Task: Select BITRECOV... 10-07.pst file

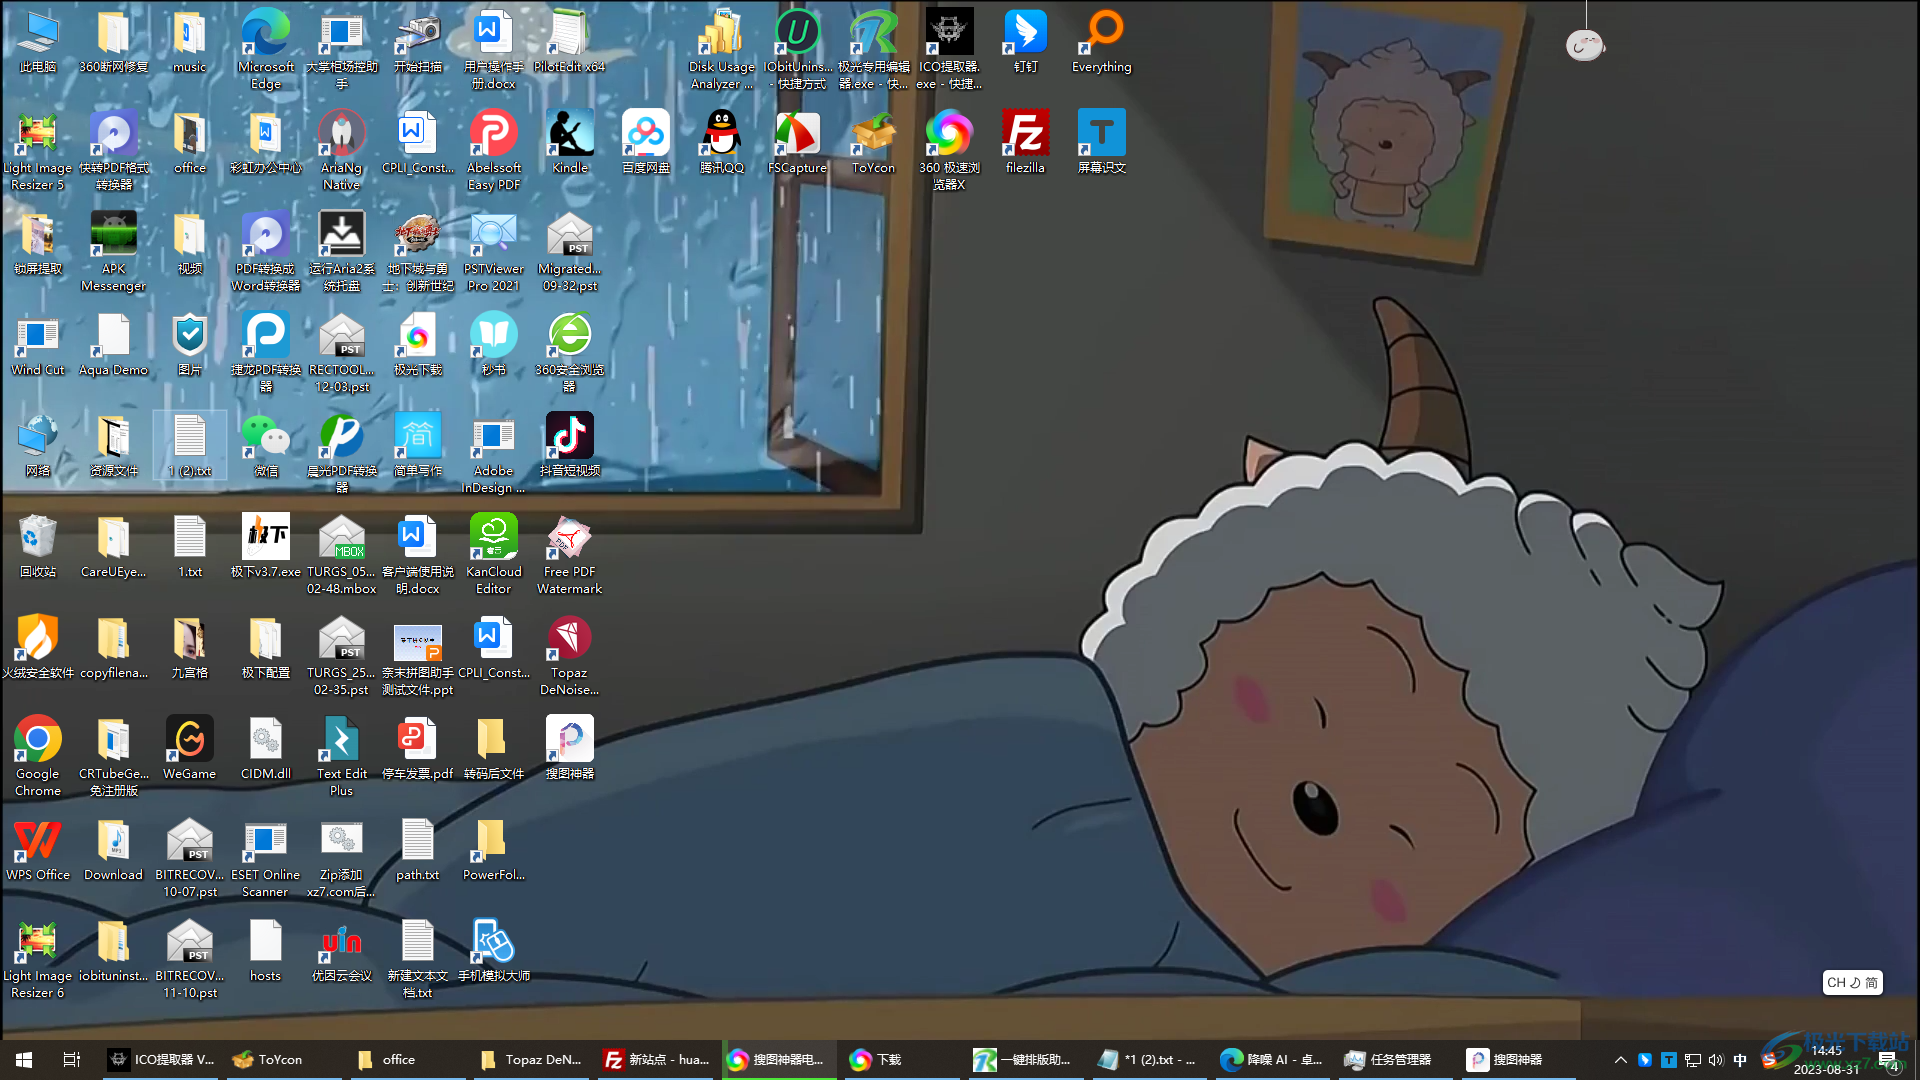Action: click(189, 857)
